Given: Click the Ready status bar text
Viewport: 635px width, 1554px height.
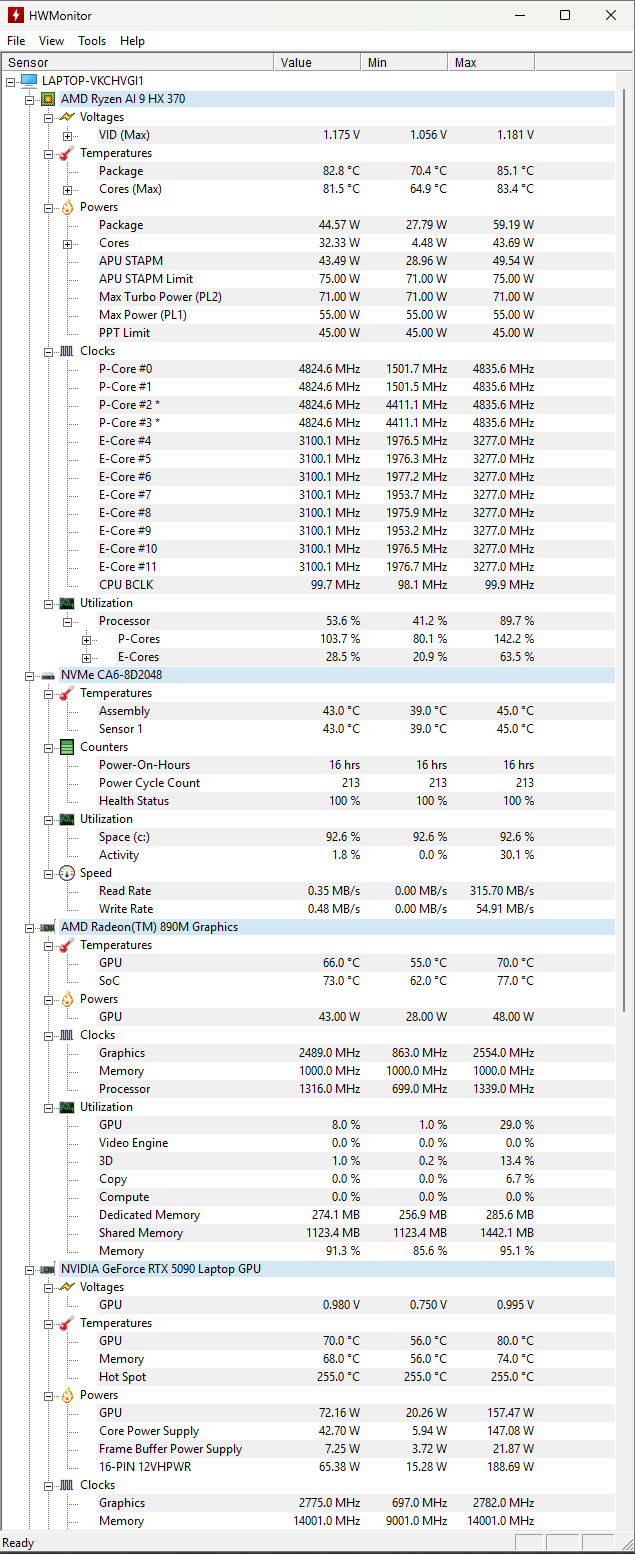Looking at the screenshot, I should (x=19, y=1543).
